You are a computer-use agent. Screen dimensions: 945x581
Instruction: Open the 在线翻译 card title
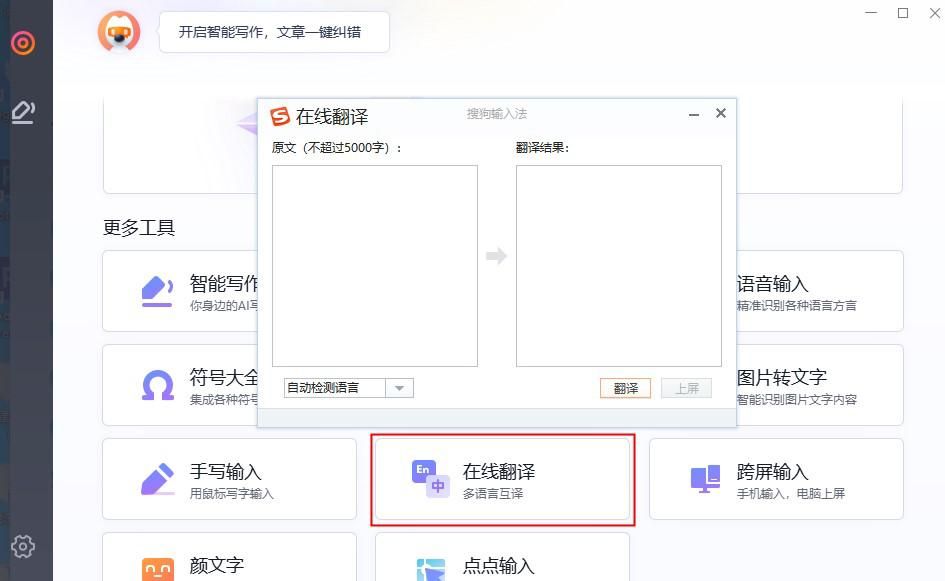pos(499,471)
